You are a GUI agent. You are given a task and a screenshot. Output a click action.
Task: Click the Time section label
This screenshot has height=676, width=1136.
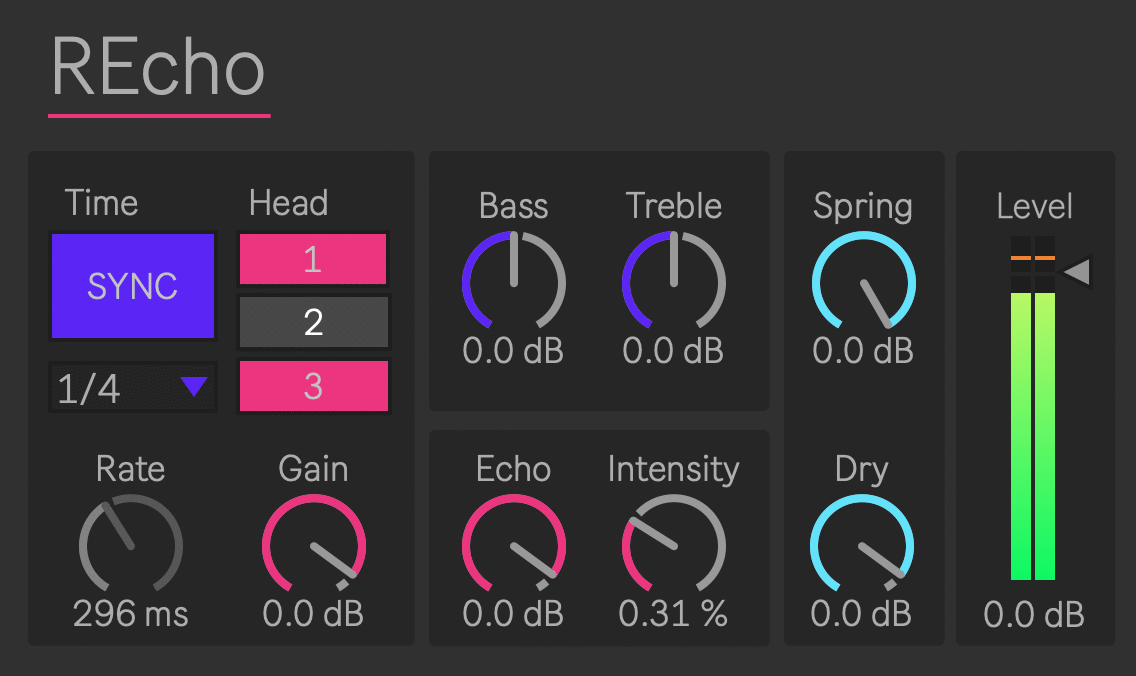(x=101, y=203)
